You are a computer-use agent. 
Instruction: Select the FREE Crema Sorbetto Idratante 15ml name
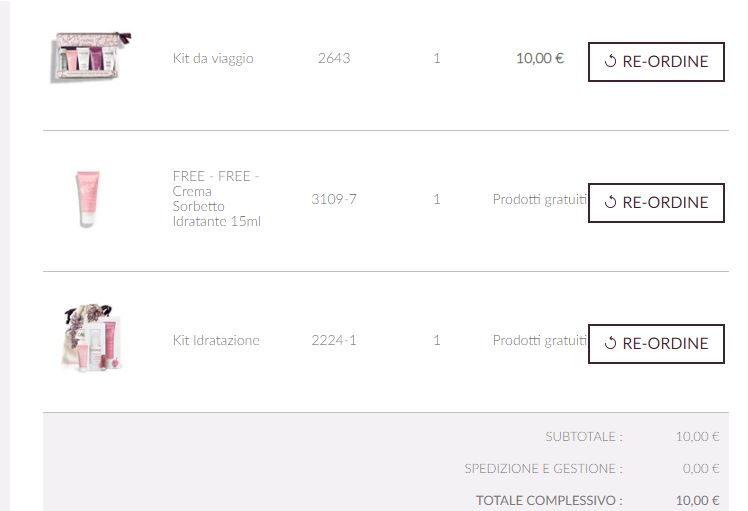[216, 199]
